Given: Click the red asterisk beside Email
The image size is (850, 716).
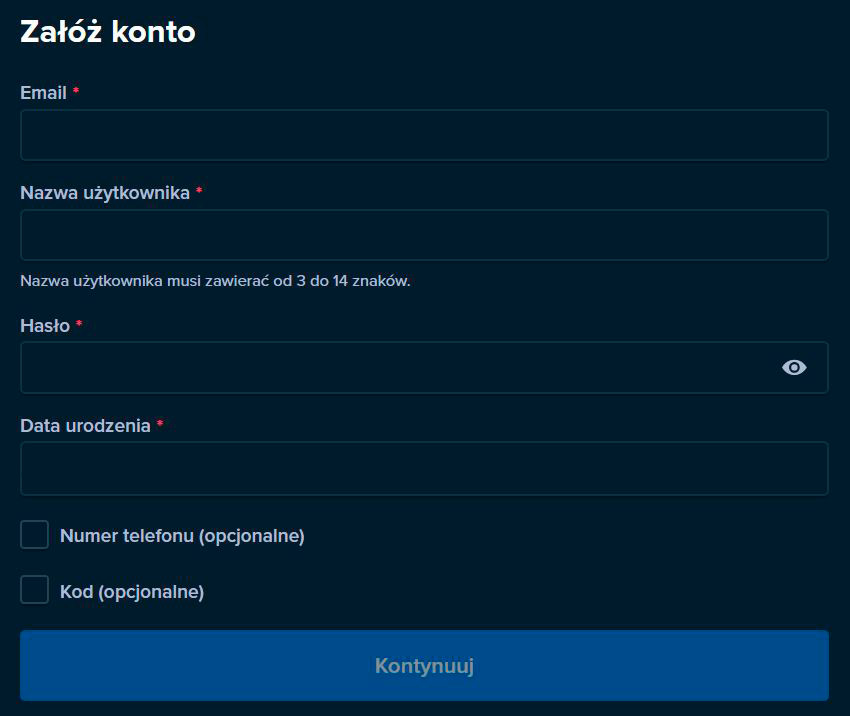Looking at the screenshot, I should (x=76, y=90).
